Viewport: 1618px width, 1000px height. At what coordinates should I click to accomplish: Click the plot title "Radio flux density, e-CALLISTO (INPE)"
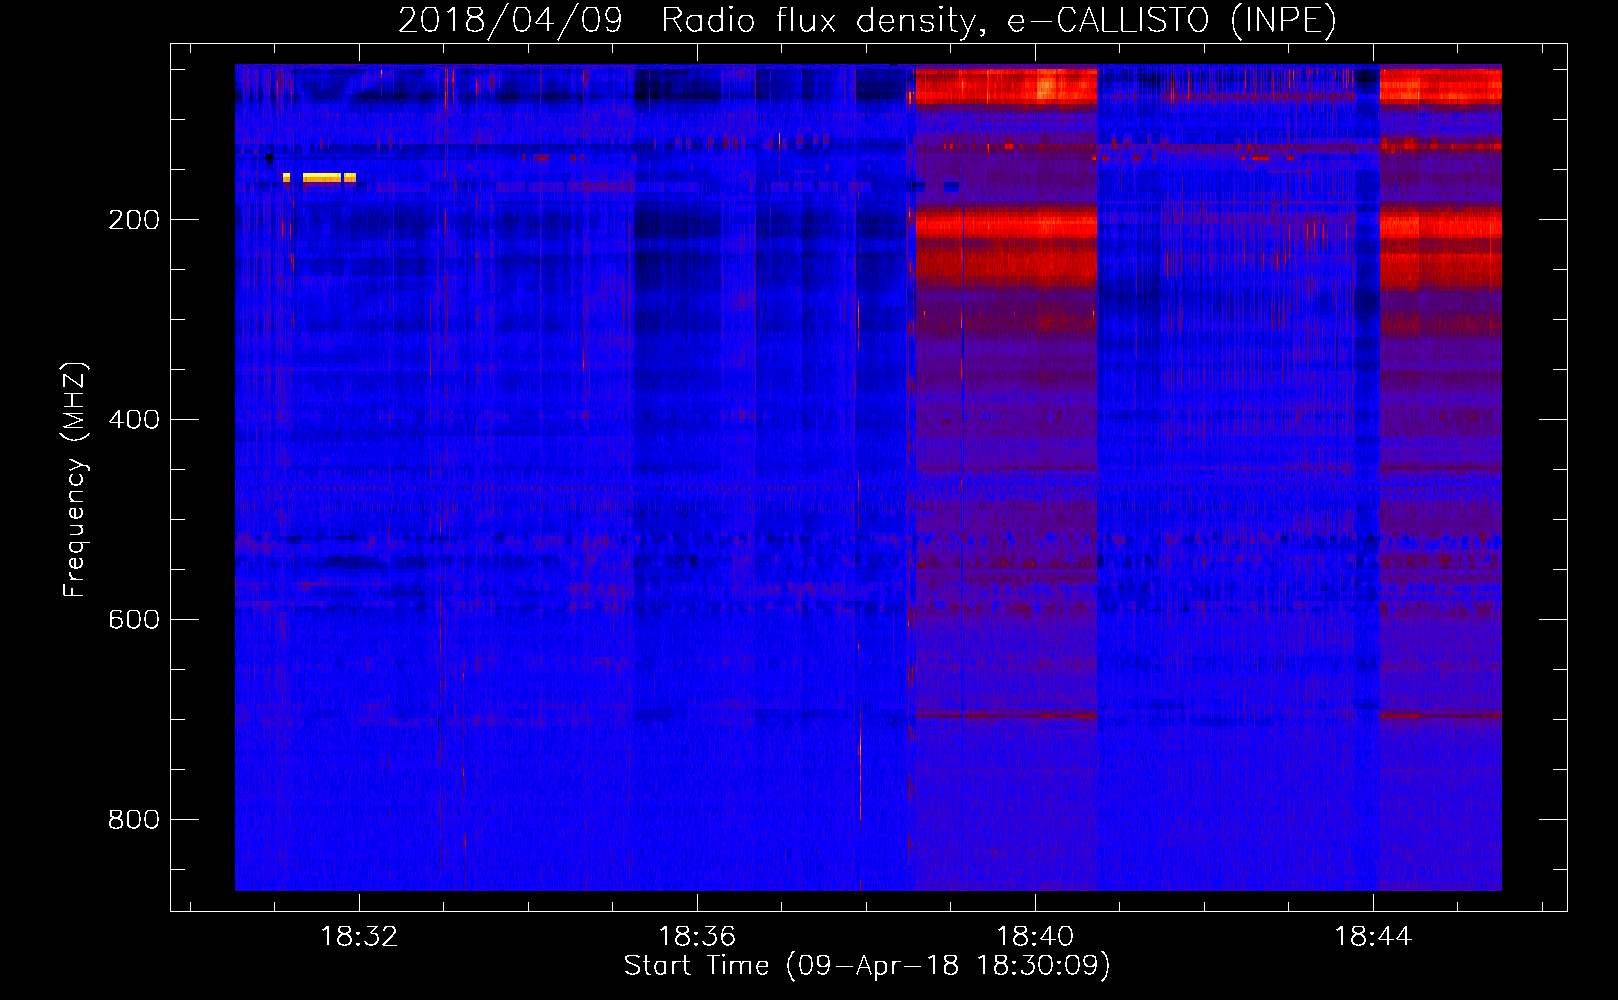point(998,20)
